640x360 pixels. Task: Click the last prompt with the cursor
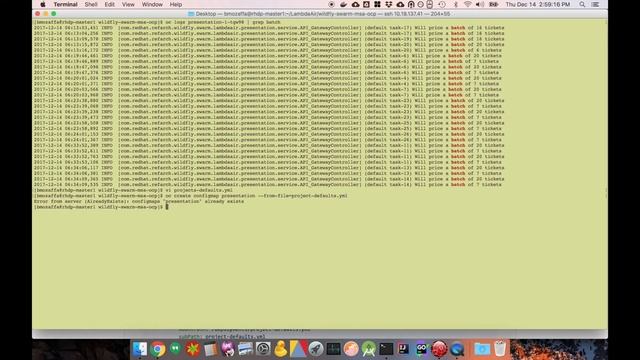point(101,207)
